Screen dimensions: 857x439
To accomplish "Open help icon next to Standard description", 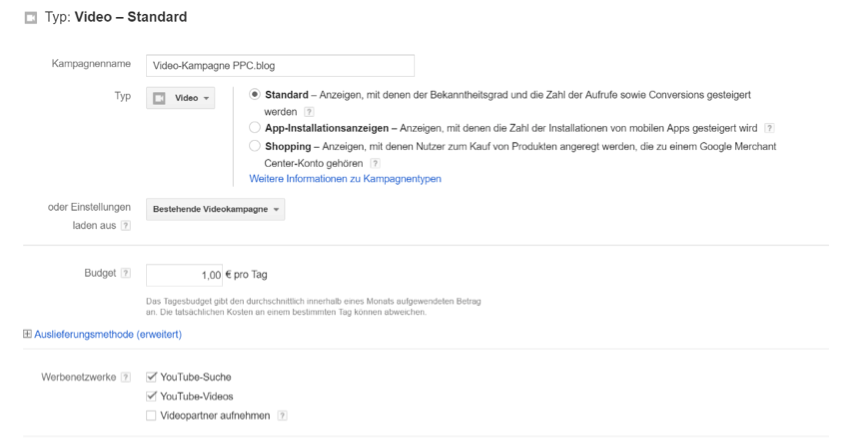I will 309,112.
